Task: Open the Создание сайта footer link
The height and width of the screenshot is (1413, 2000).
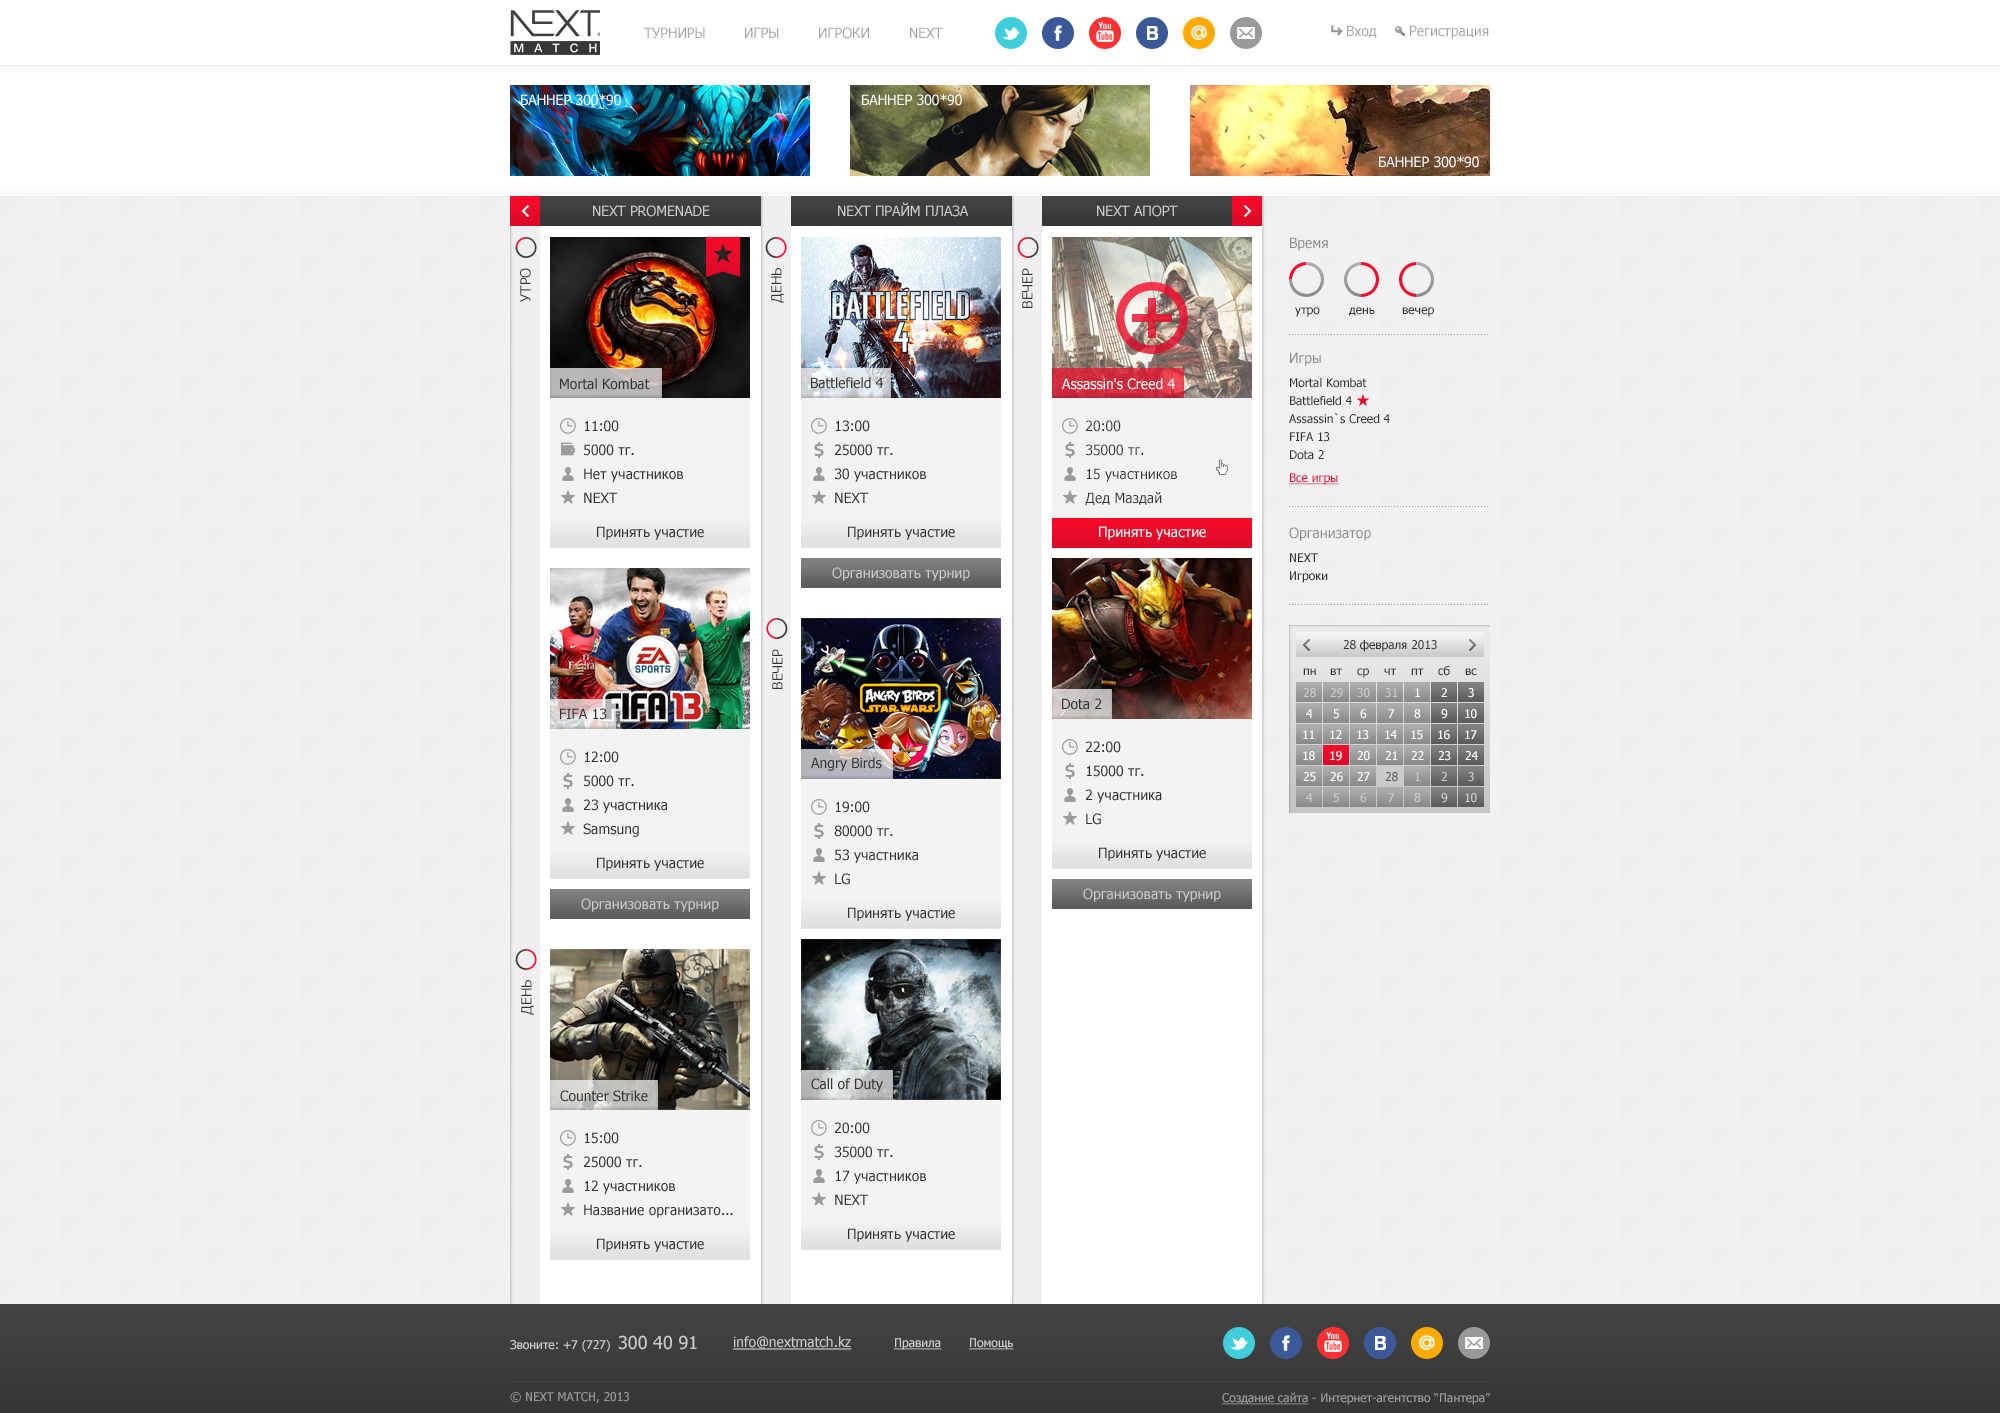Action: click(x=1264, y=1398)
